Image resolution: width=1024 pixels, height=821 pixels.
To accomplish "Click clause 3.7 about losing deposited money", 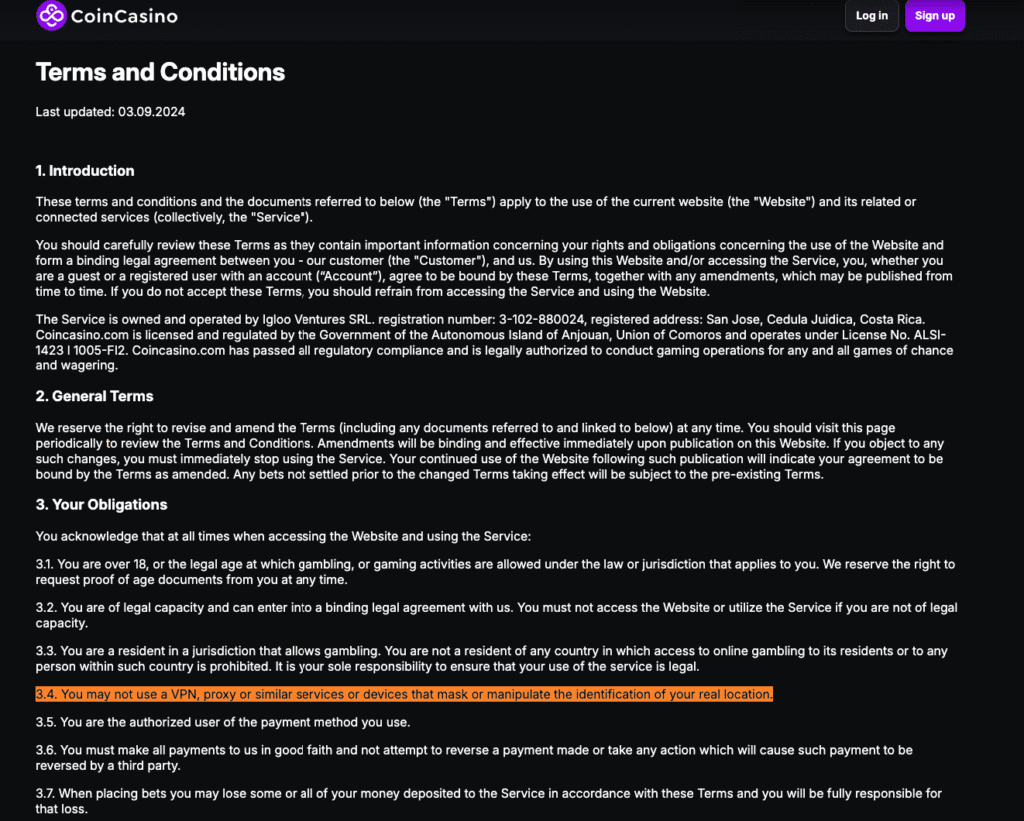I will click(488, 800).
